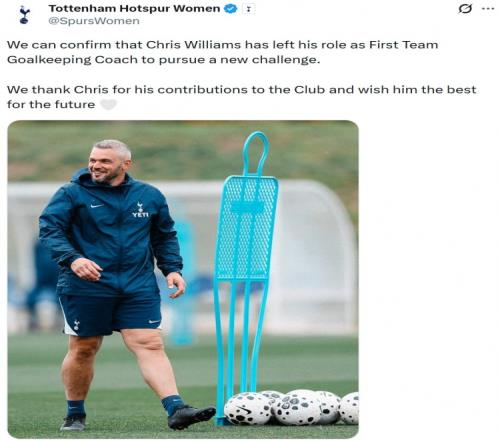Click the Nike swoosh on the shorts
The image size is (500, 440).
[154, 321]
